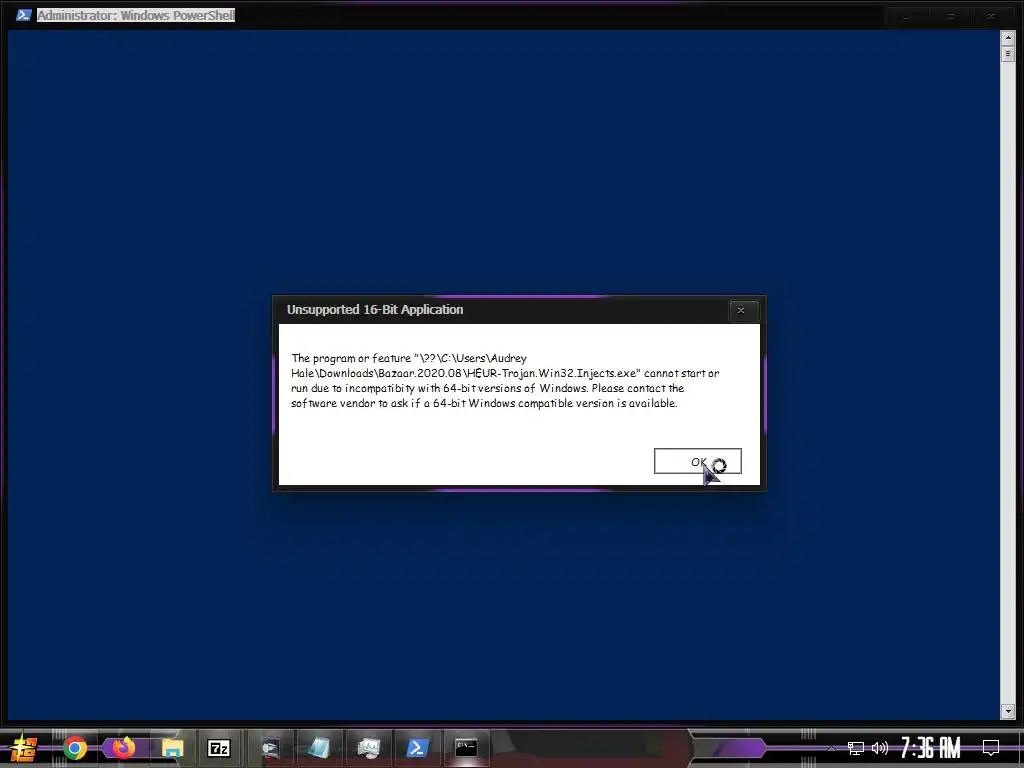Click the 7:36 AM taskbar clock
This screenshot has height=768, width=1024.
(x=931, y=748)
